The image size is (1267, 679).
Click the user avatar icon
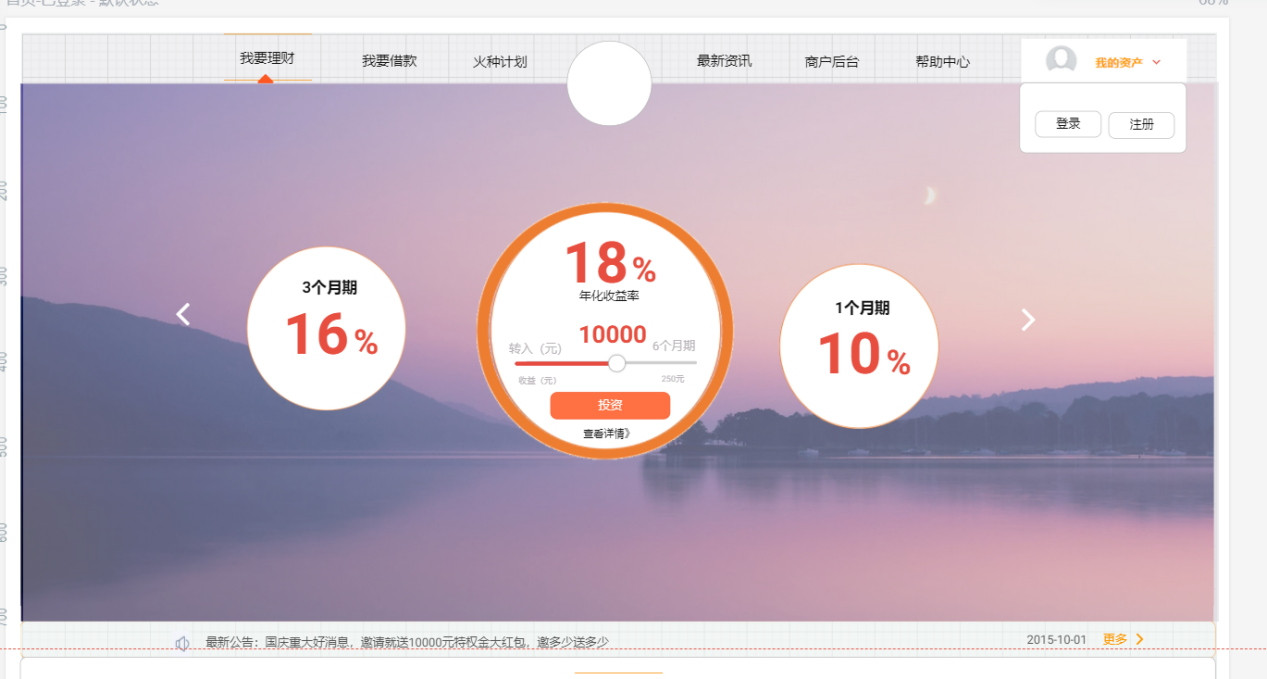pos(1061,61)
